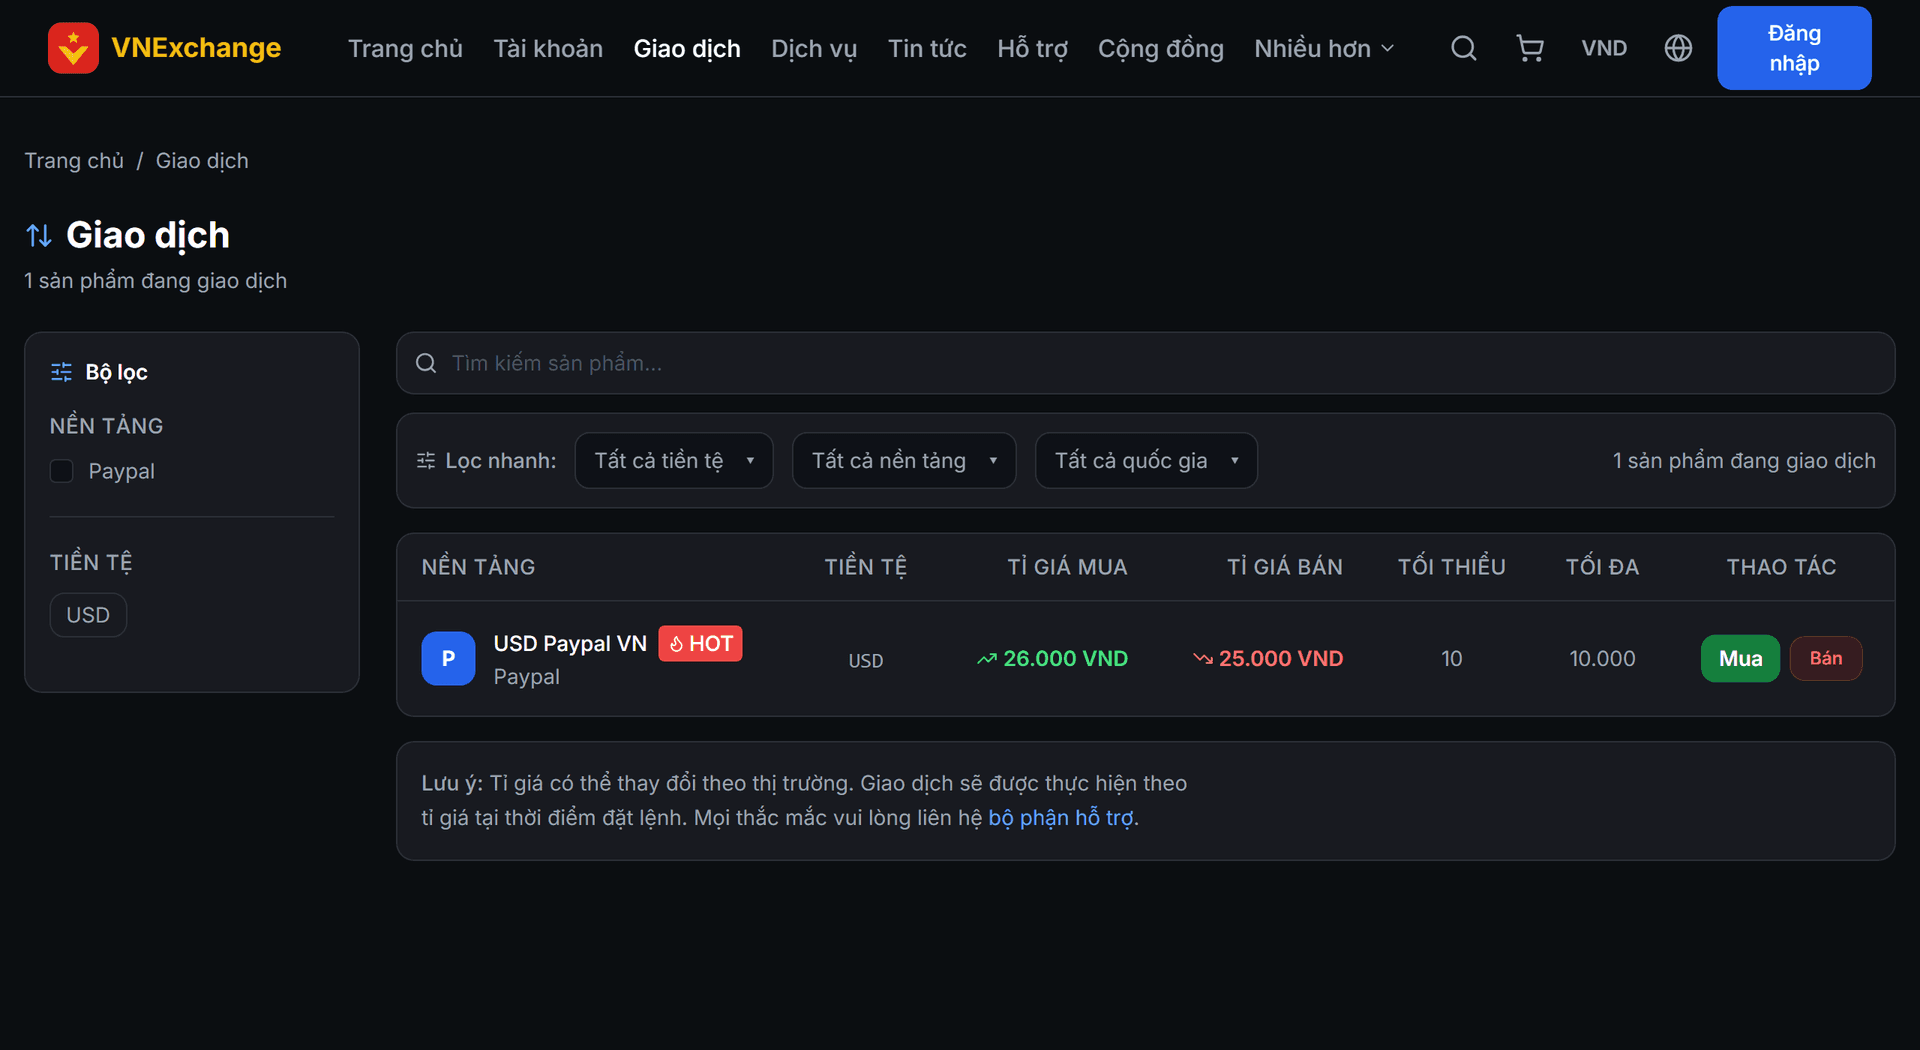The image size is (1920, 1050).
Task: Click the TỈ GIÁ MUA column header
Action: coord(1067,567)
